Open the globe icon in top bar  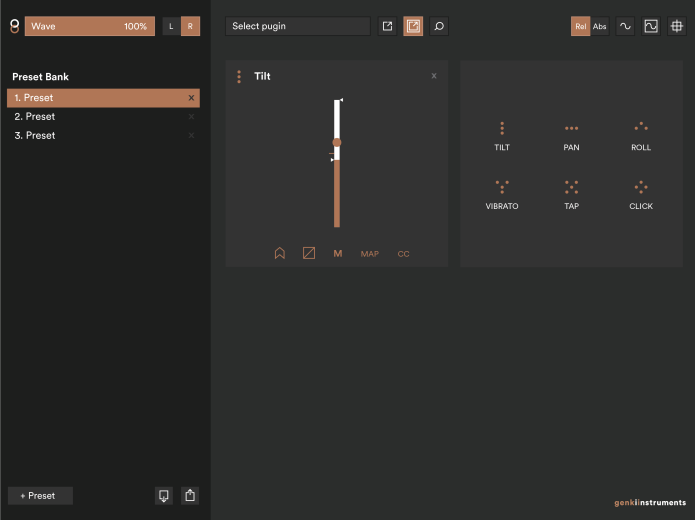(x=677, y=26)
